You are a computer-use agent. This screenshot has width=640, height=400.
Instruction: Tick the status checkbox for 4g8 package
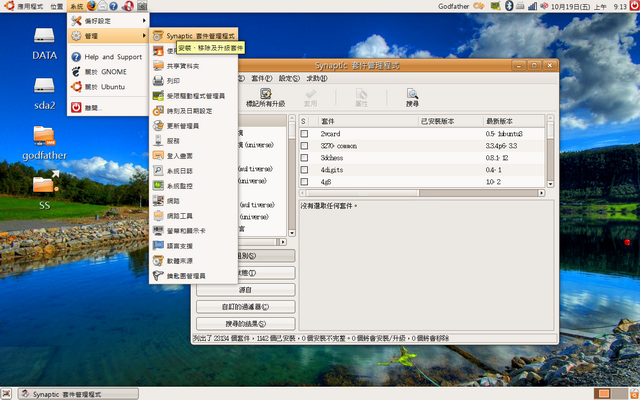(x=304, y=182)
